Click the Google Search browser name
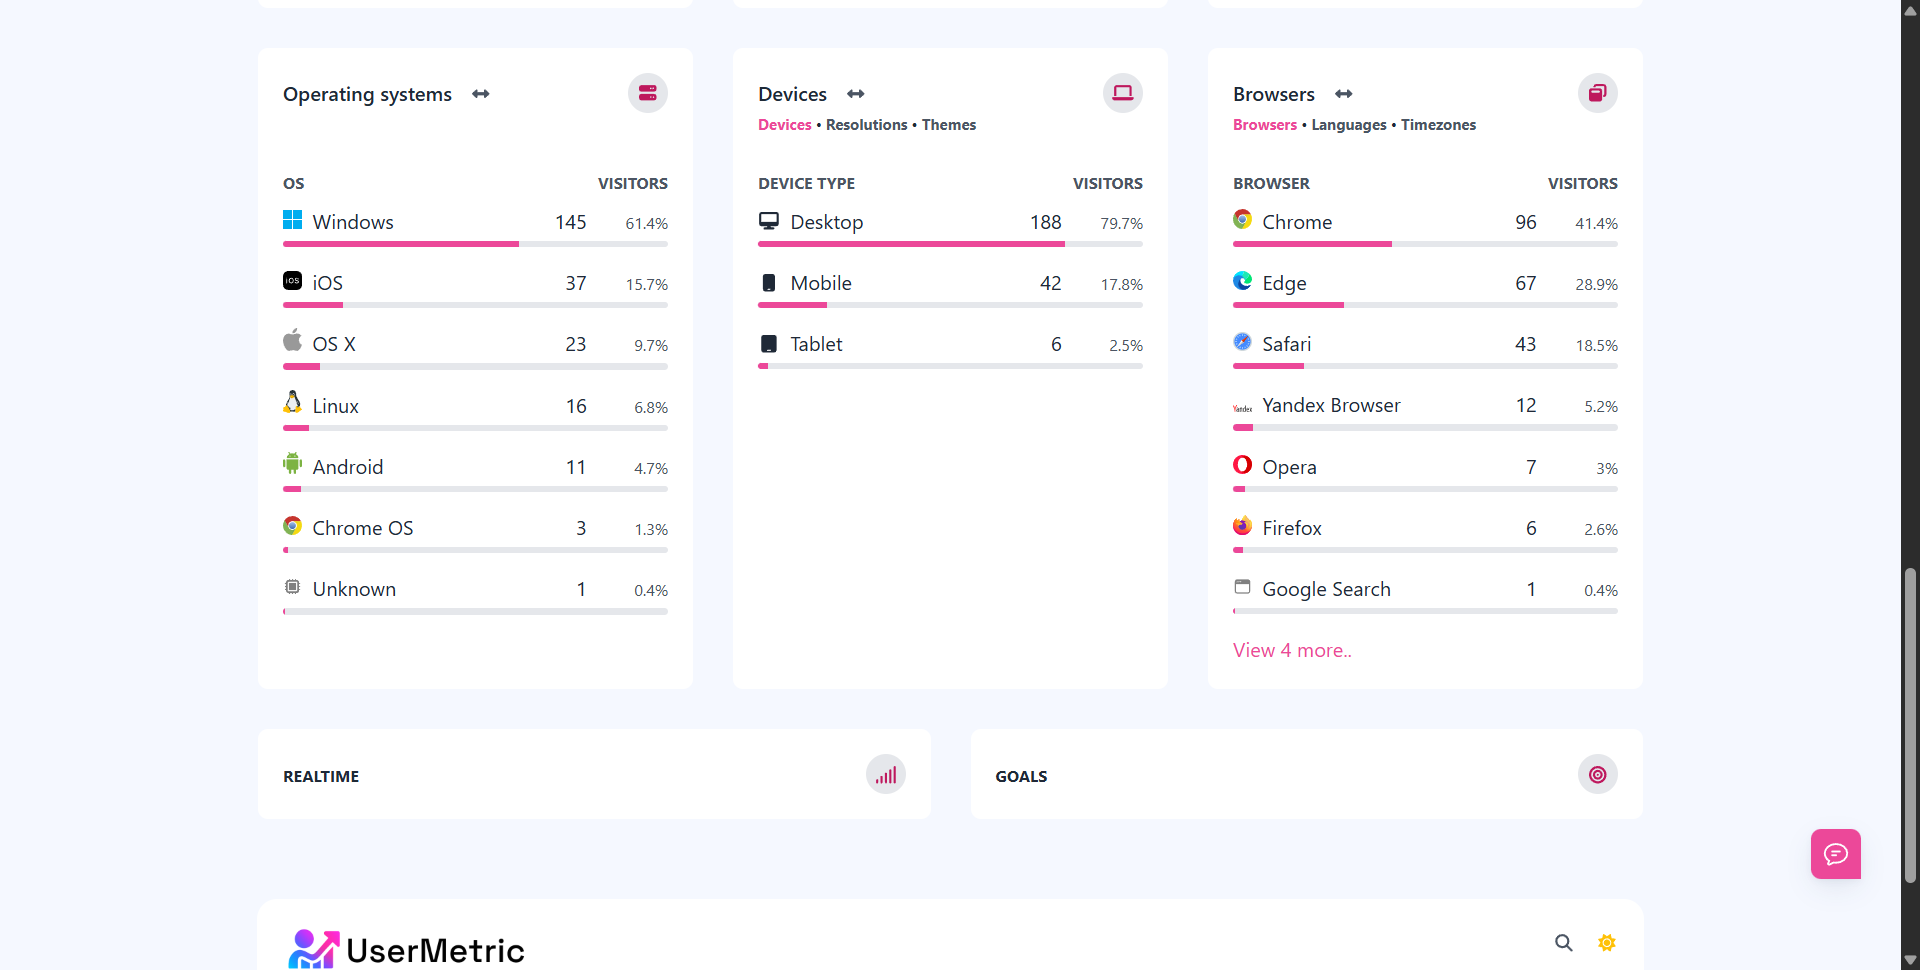 tap(1326, 589)
